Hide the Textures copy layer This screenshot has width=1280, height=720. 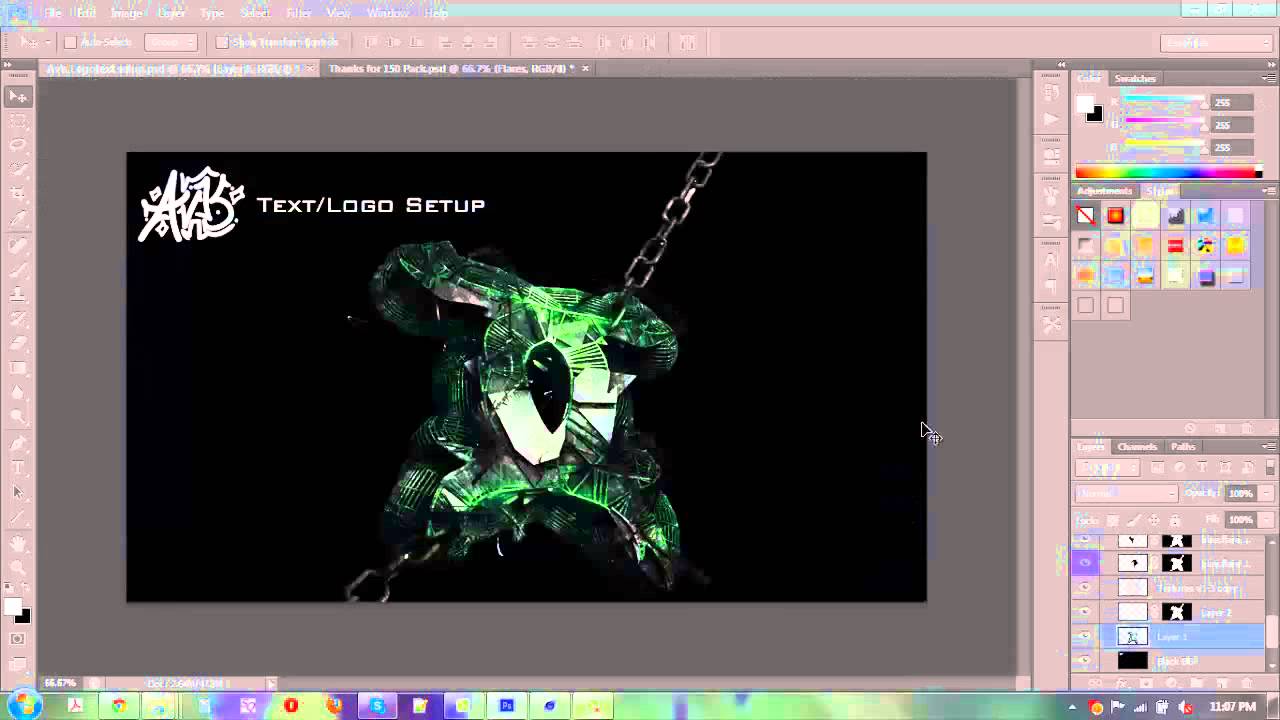pos(1085,589)
